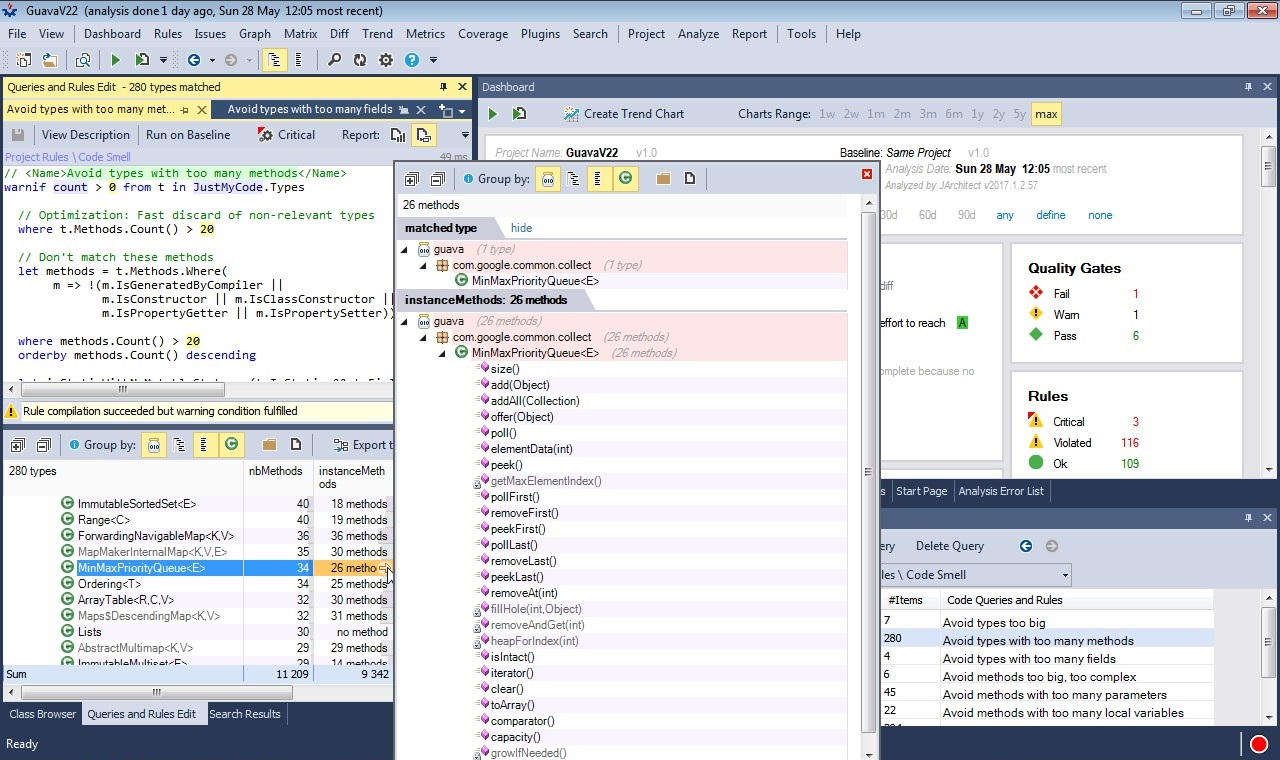This screenshot has height=760, width=1280.
Task: Click the New project toolbar icon
Action: pyautogui.click(x=24, y=60)
